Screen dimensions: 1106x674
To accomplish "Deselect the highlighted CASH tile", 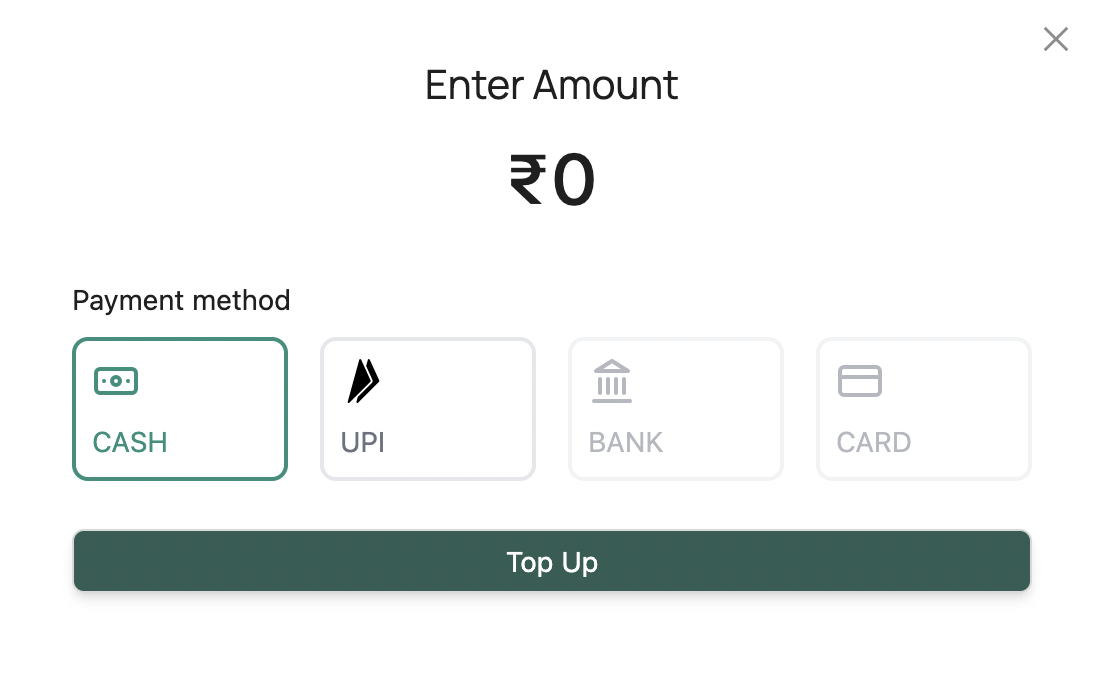I will [180, 408].
